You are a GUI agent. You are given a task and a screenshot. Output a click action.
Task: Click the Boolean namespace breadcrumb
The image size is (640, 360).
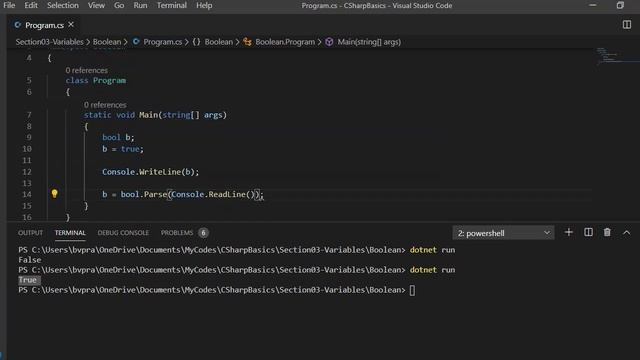(x=218, y=42)
